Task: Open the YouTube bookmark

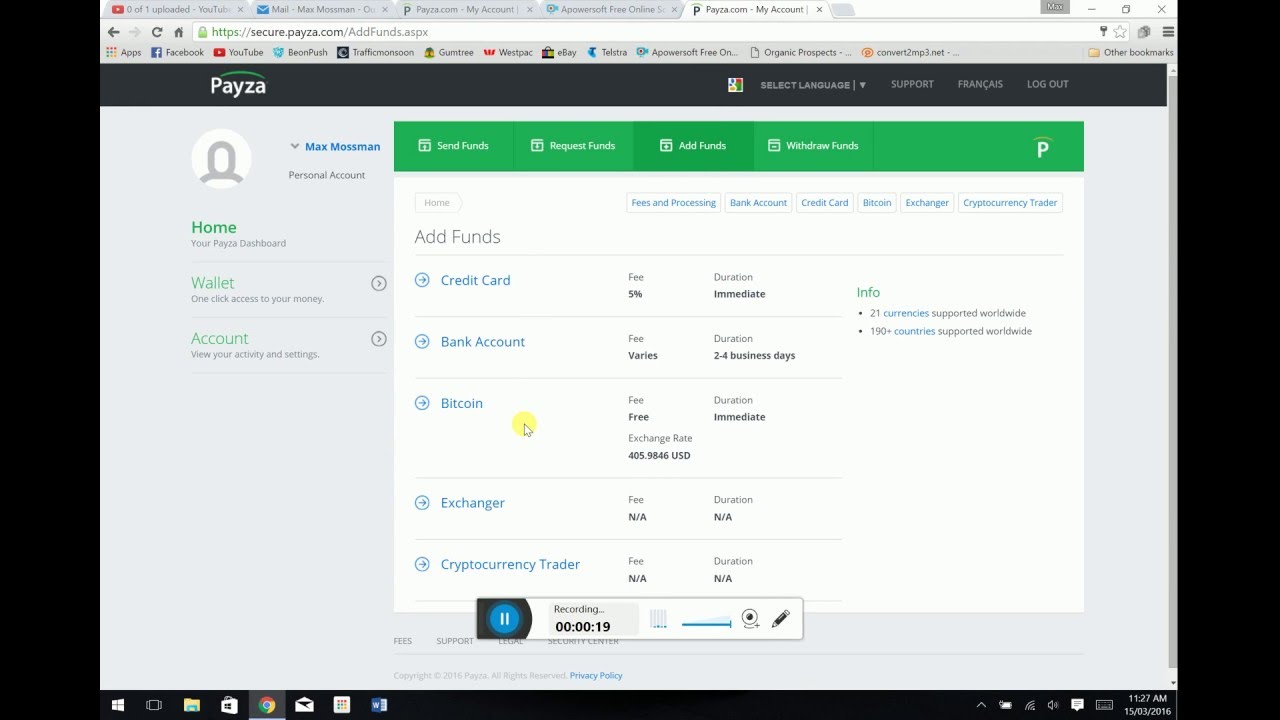Action: [238, 52]
